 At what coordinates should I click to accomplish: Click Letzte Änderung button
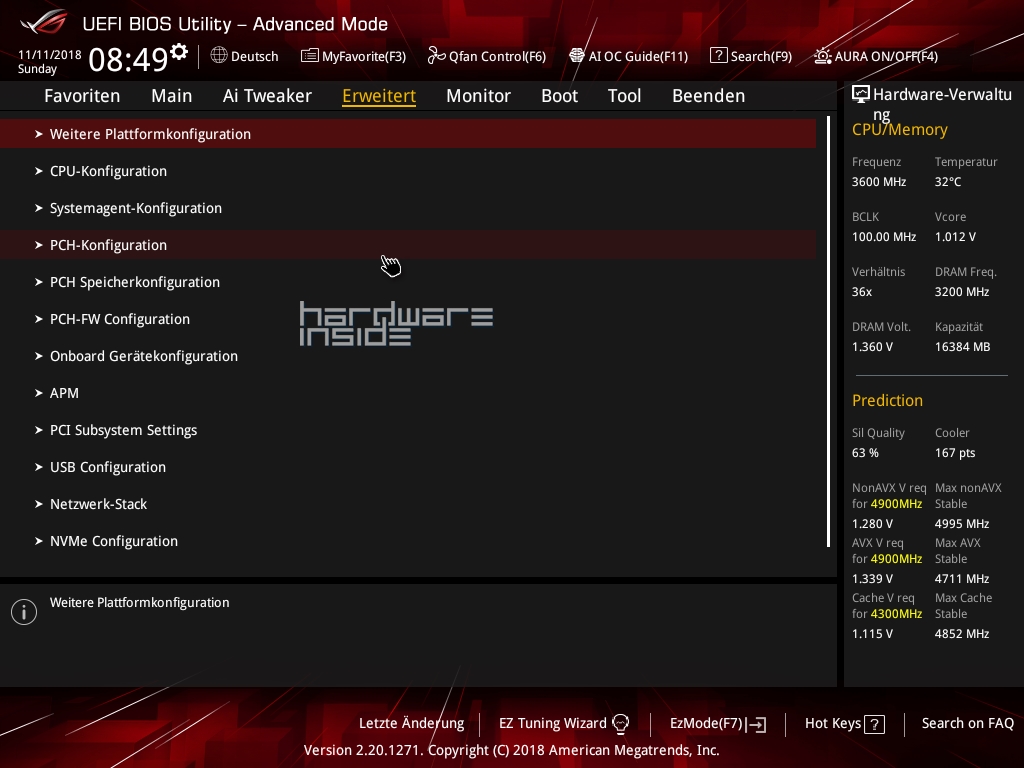(x=411, y=723)
